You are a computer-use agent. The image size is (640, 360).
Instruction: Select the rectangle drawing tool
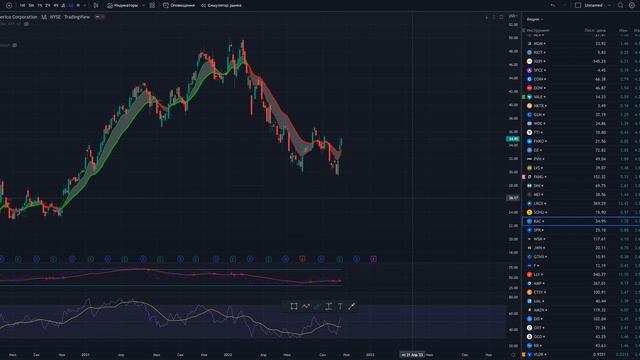pyautogui.click(x=293, y=306)
